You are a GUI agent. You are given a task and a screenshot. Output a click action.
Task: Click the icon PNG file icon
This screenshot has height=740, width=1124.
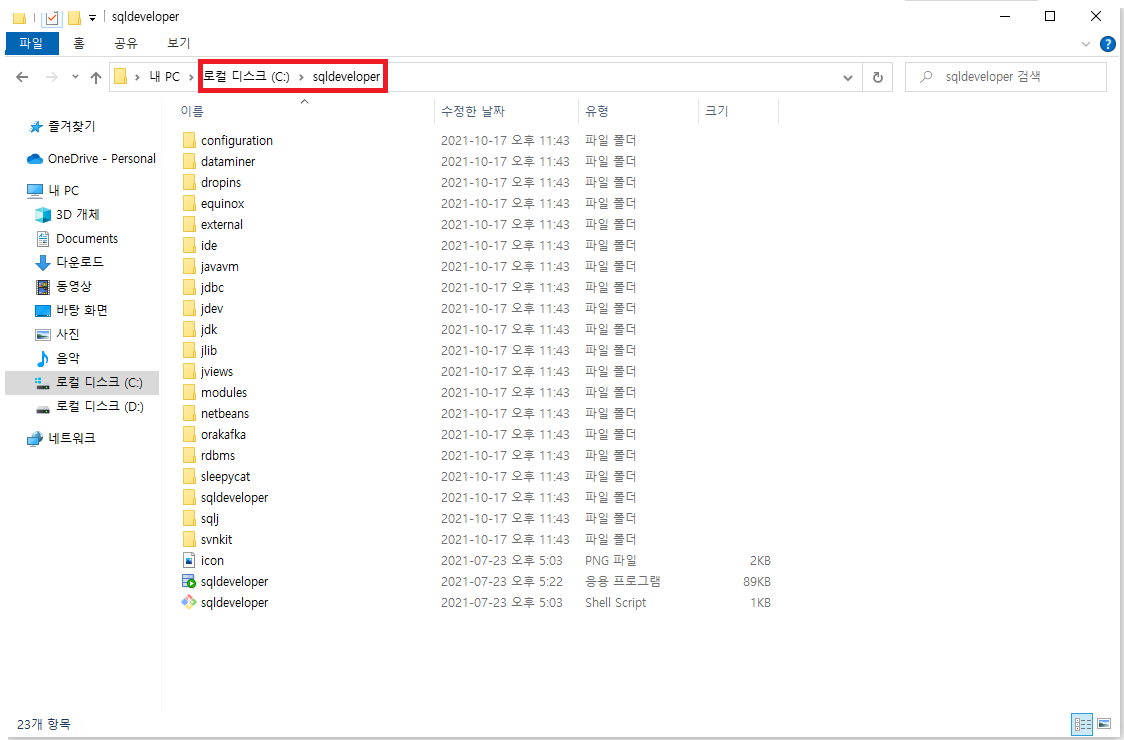pos(189,560)
